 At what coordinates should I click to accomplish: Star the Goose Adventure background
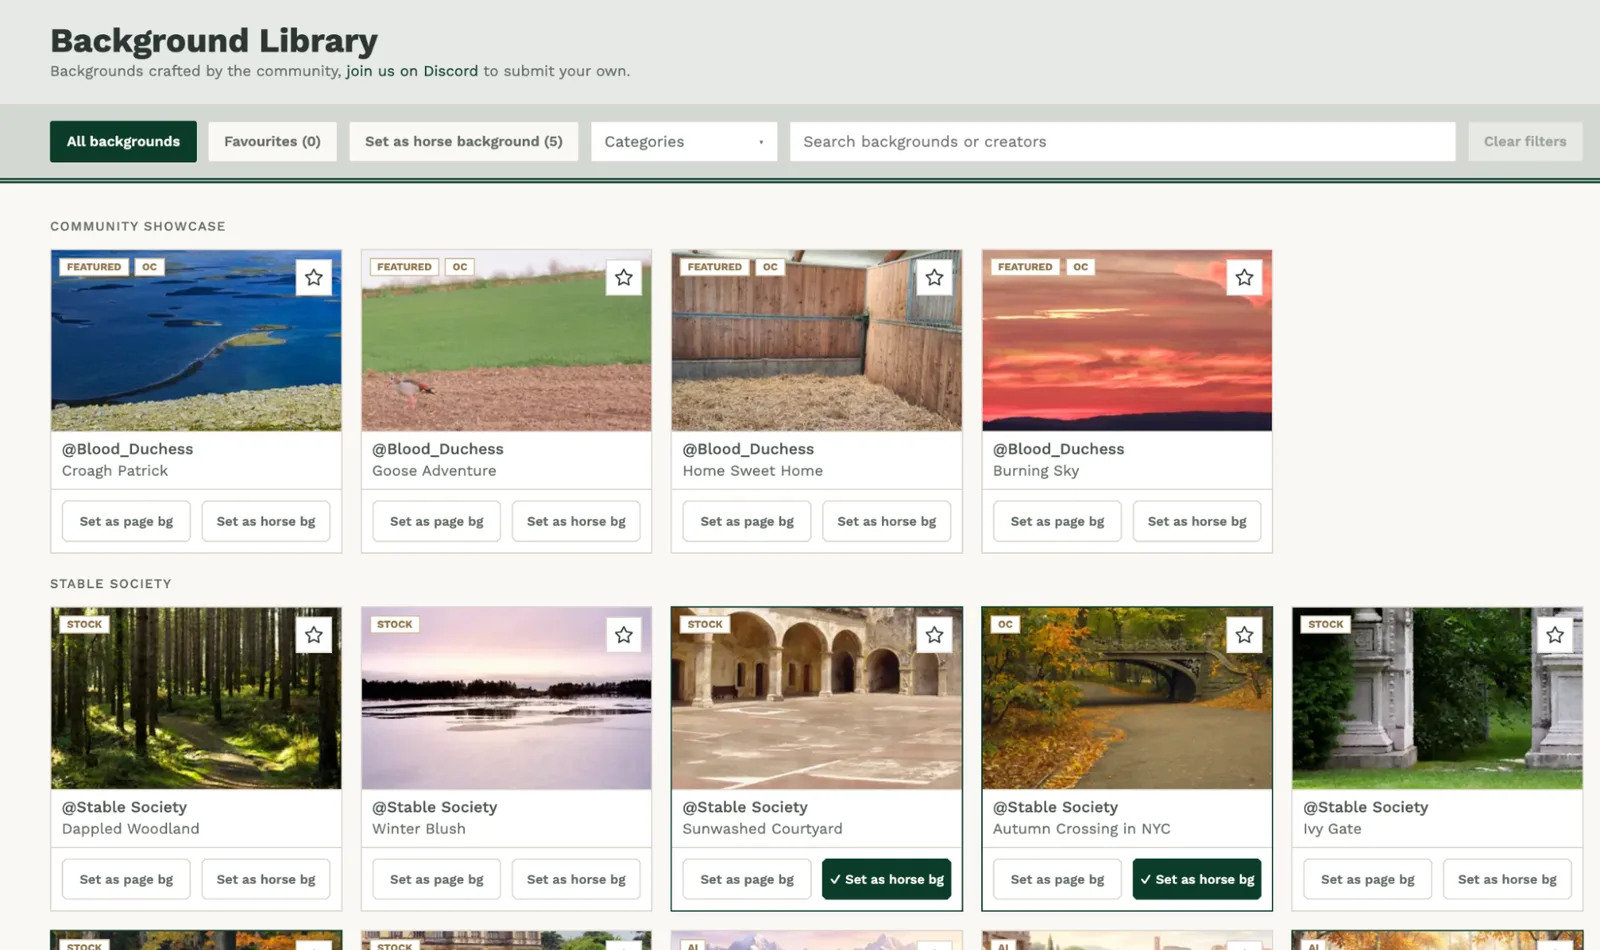click(x=624, y=277)
